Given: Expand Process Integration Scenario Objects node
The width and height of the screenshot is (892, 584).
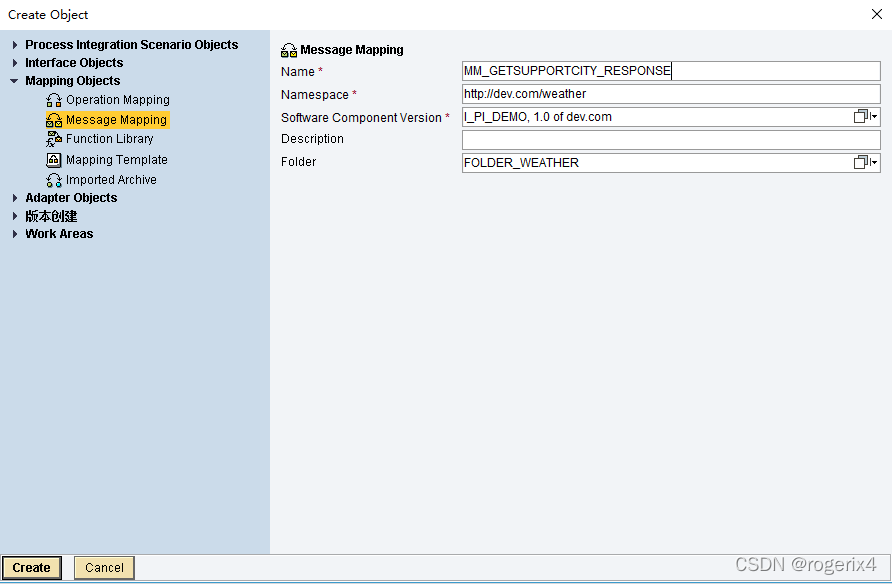Looking at the screenshot, I should tap(15, 45).
